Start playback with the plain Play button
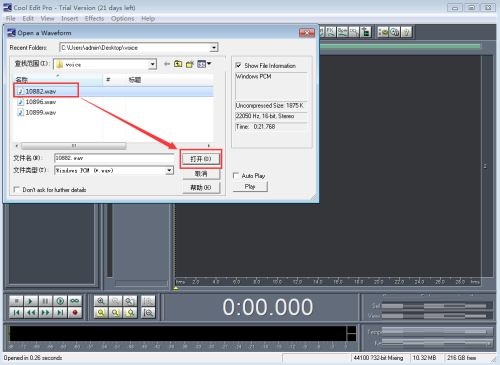This screenshot has height=365, width=500. (31, 301)
